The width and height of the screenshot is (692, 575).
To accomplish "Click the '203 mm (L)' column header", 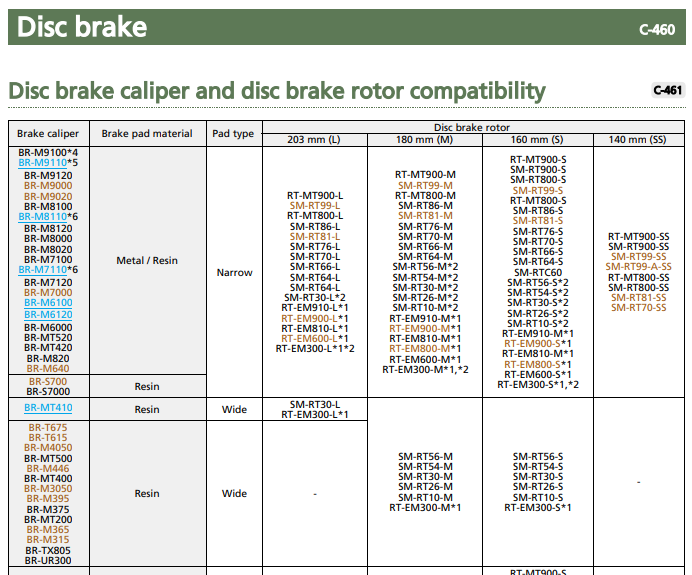I will click(314, 139).
